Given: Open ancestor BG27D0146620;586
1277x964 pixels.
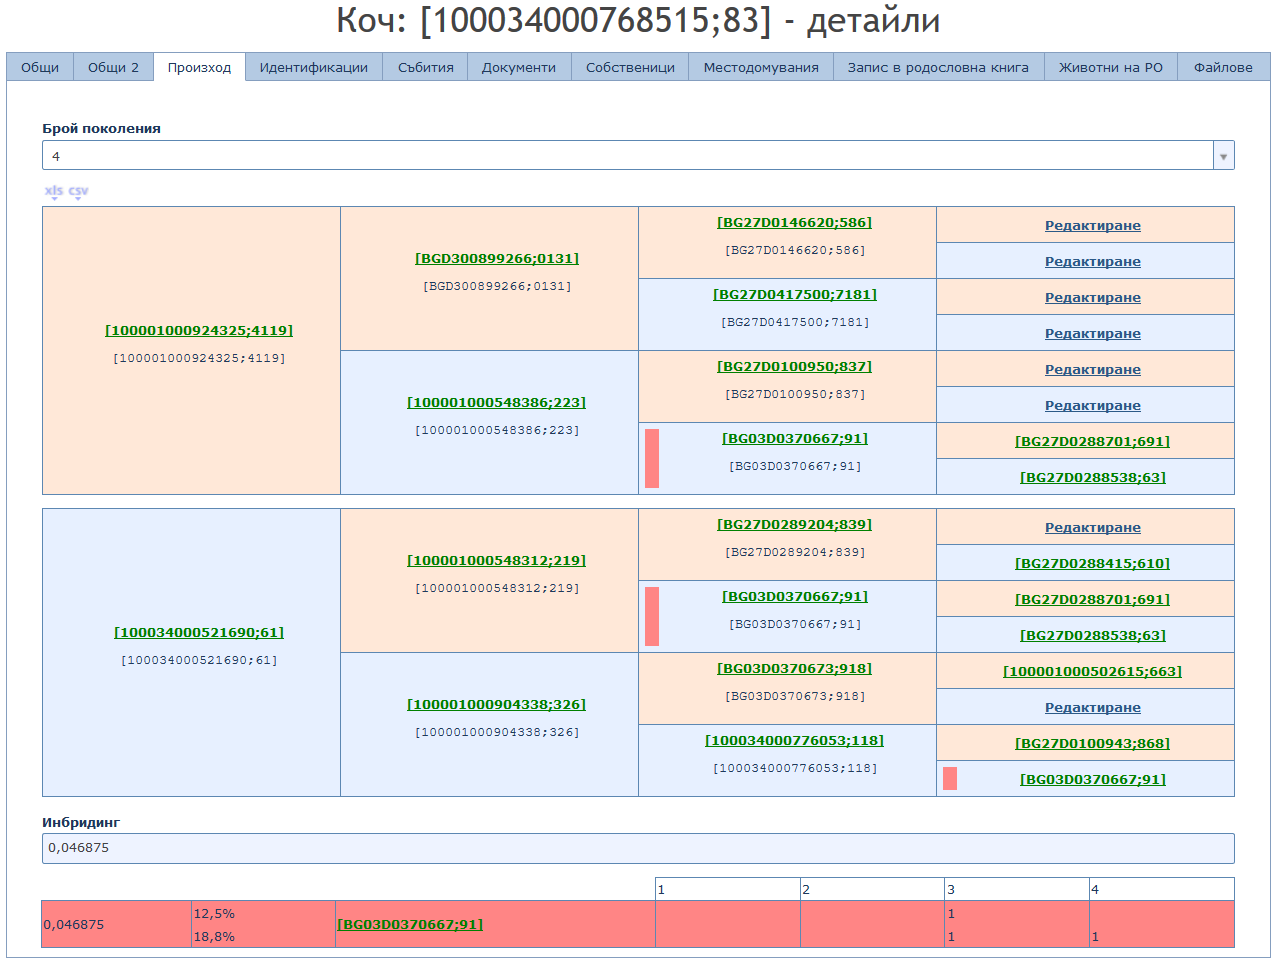Looking at the screenshot, I should tap(794, 223).
